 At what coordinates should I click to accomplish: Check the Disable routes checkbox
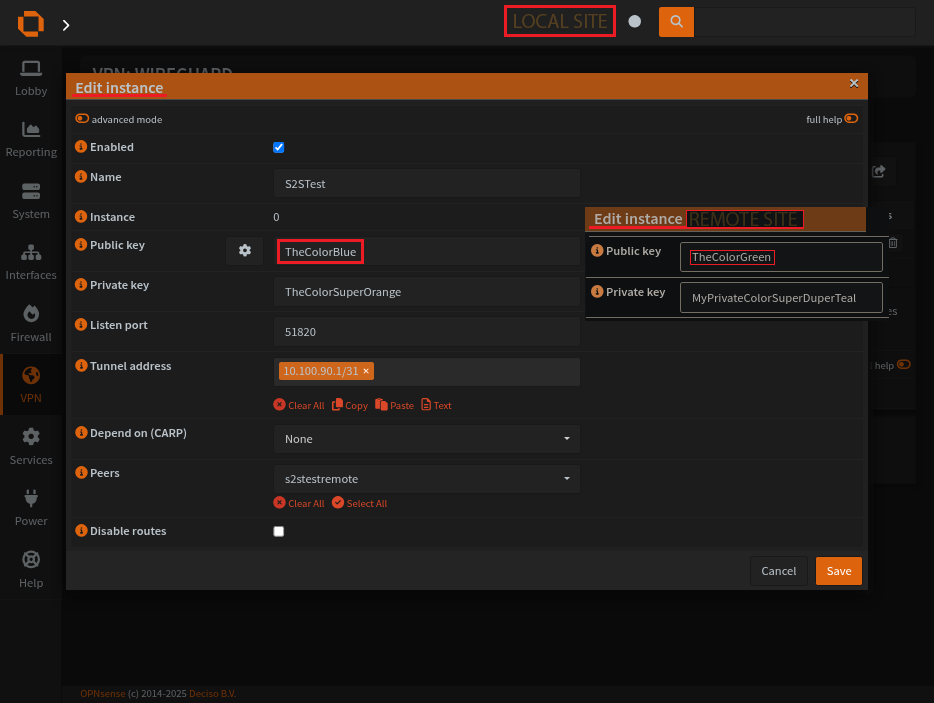[x=278, y=531]
